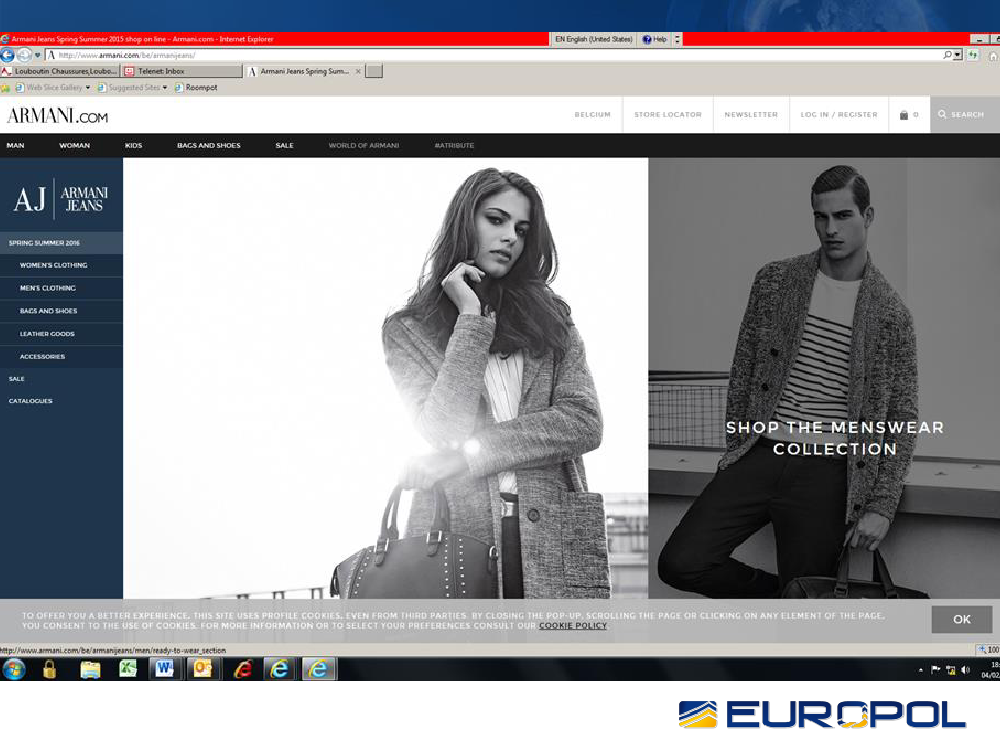Click the zoom level 100 control in the status bar

tap(989, 650)
